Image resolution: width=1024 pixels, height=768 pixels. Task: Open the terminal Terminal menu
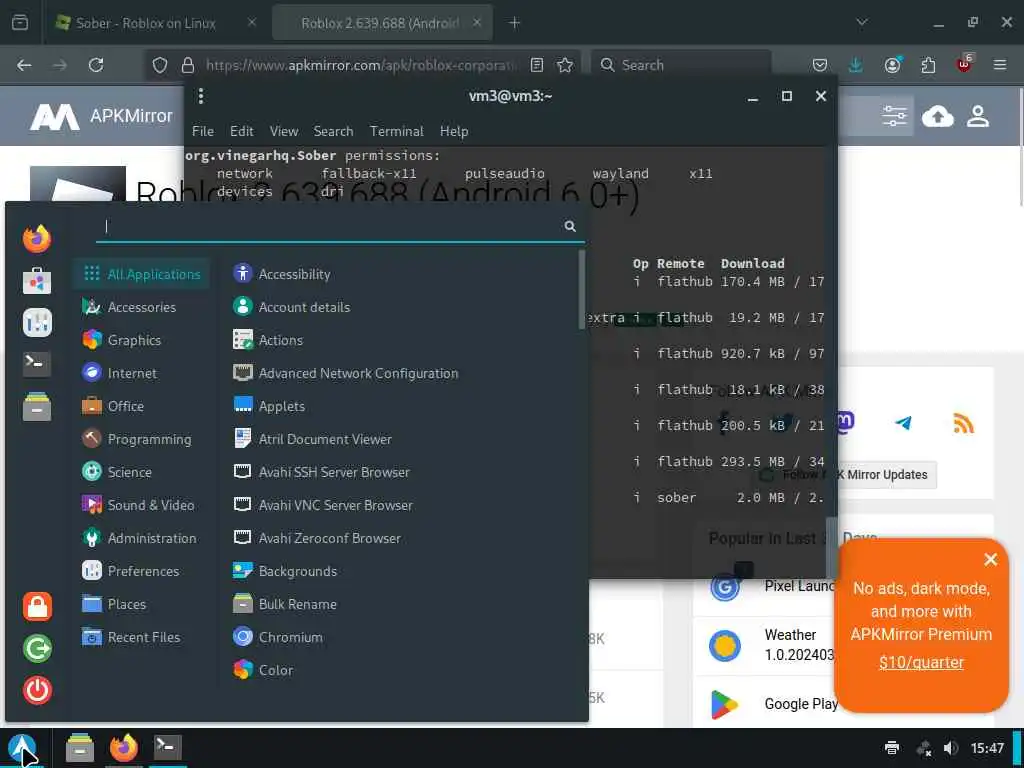point(396,131)
